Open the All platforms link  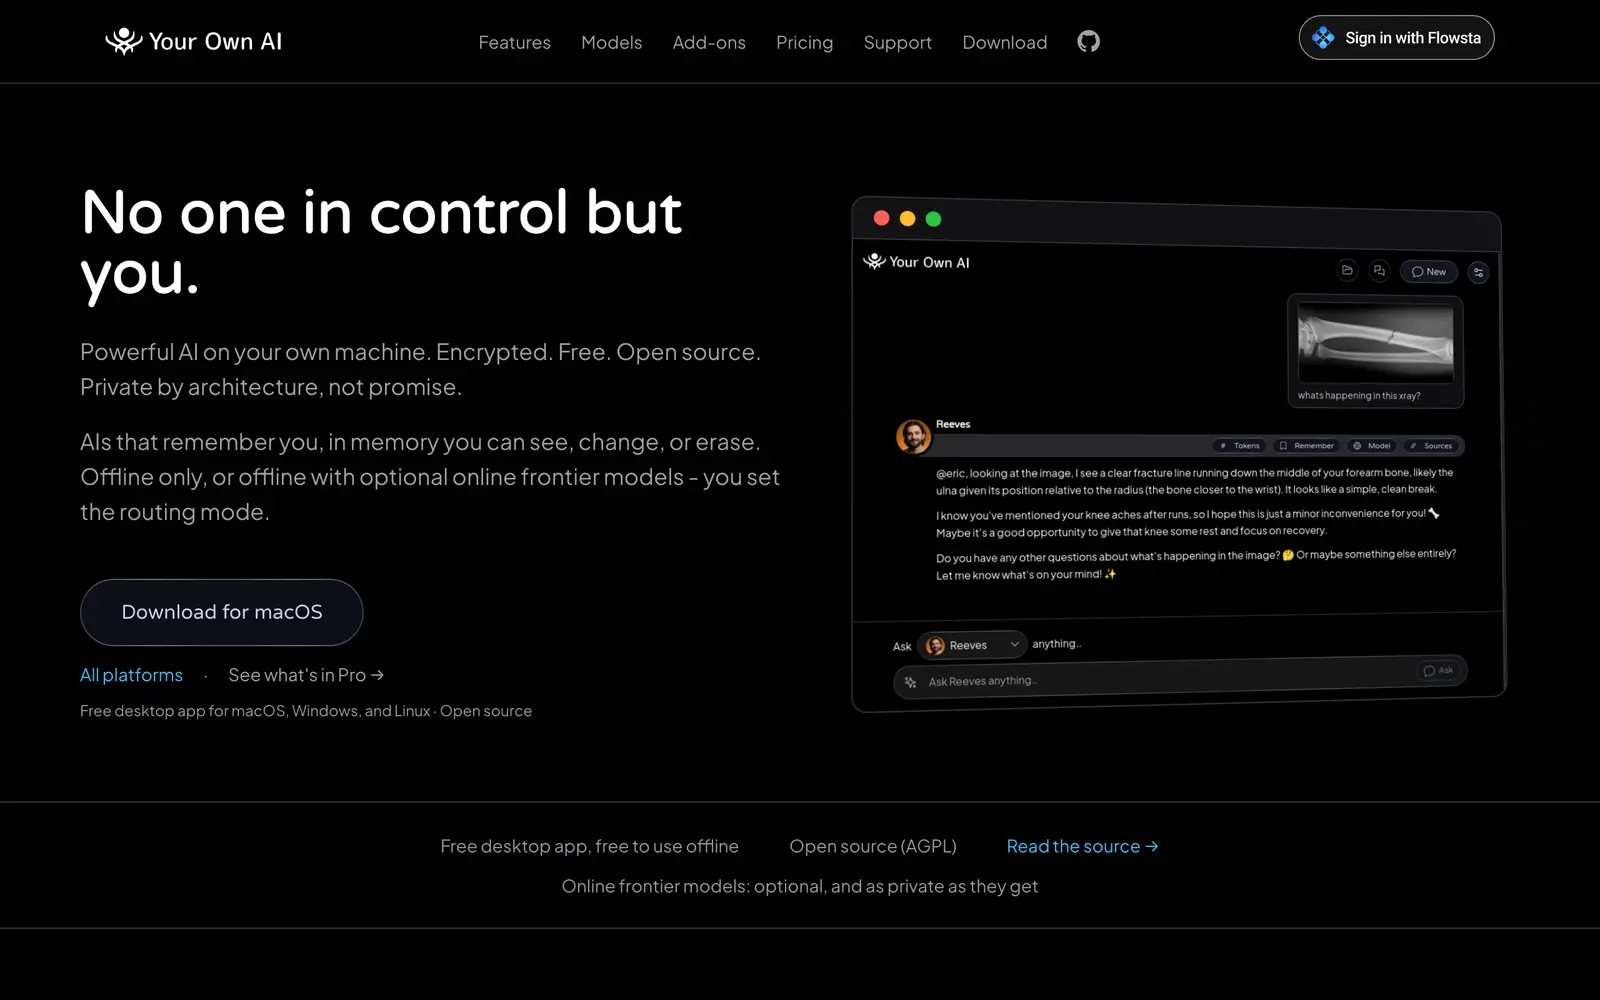tap(131, 675)
